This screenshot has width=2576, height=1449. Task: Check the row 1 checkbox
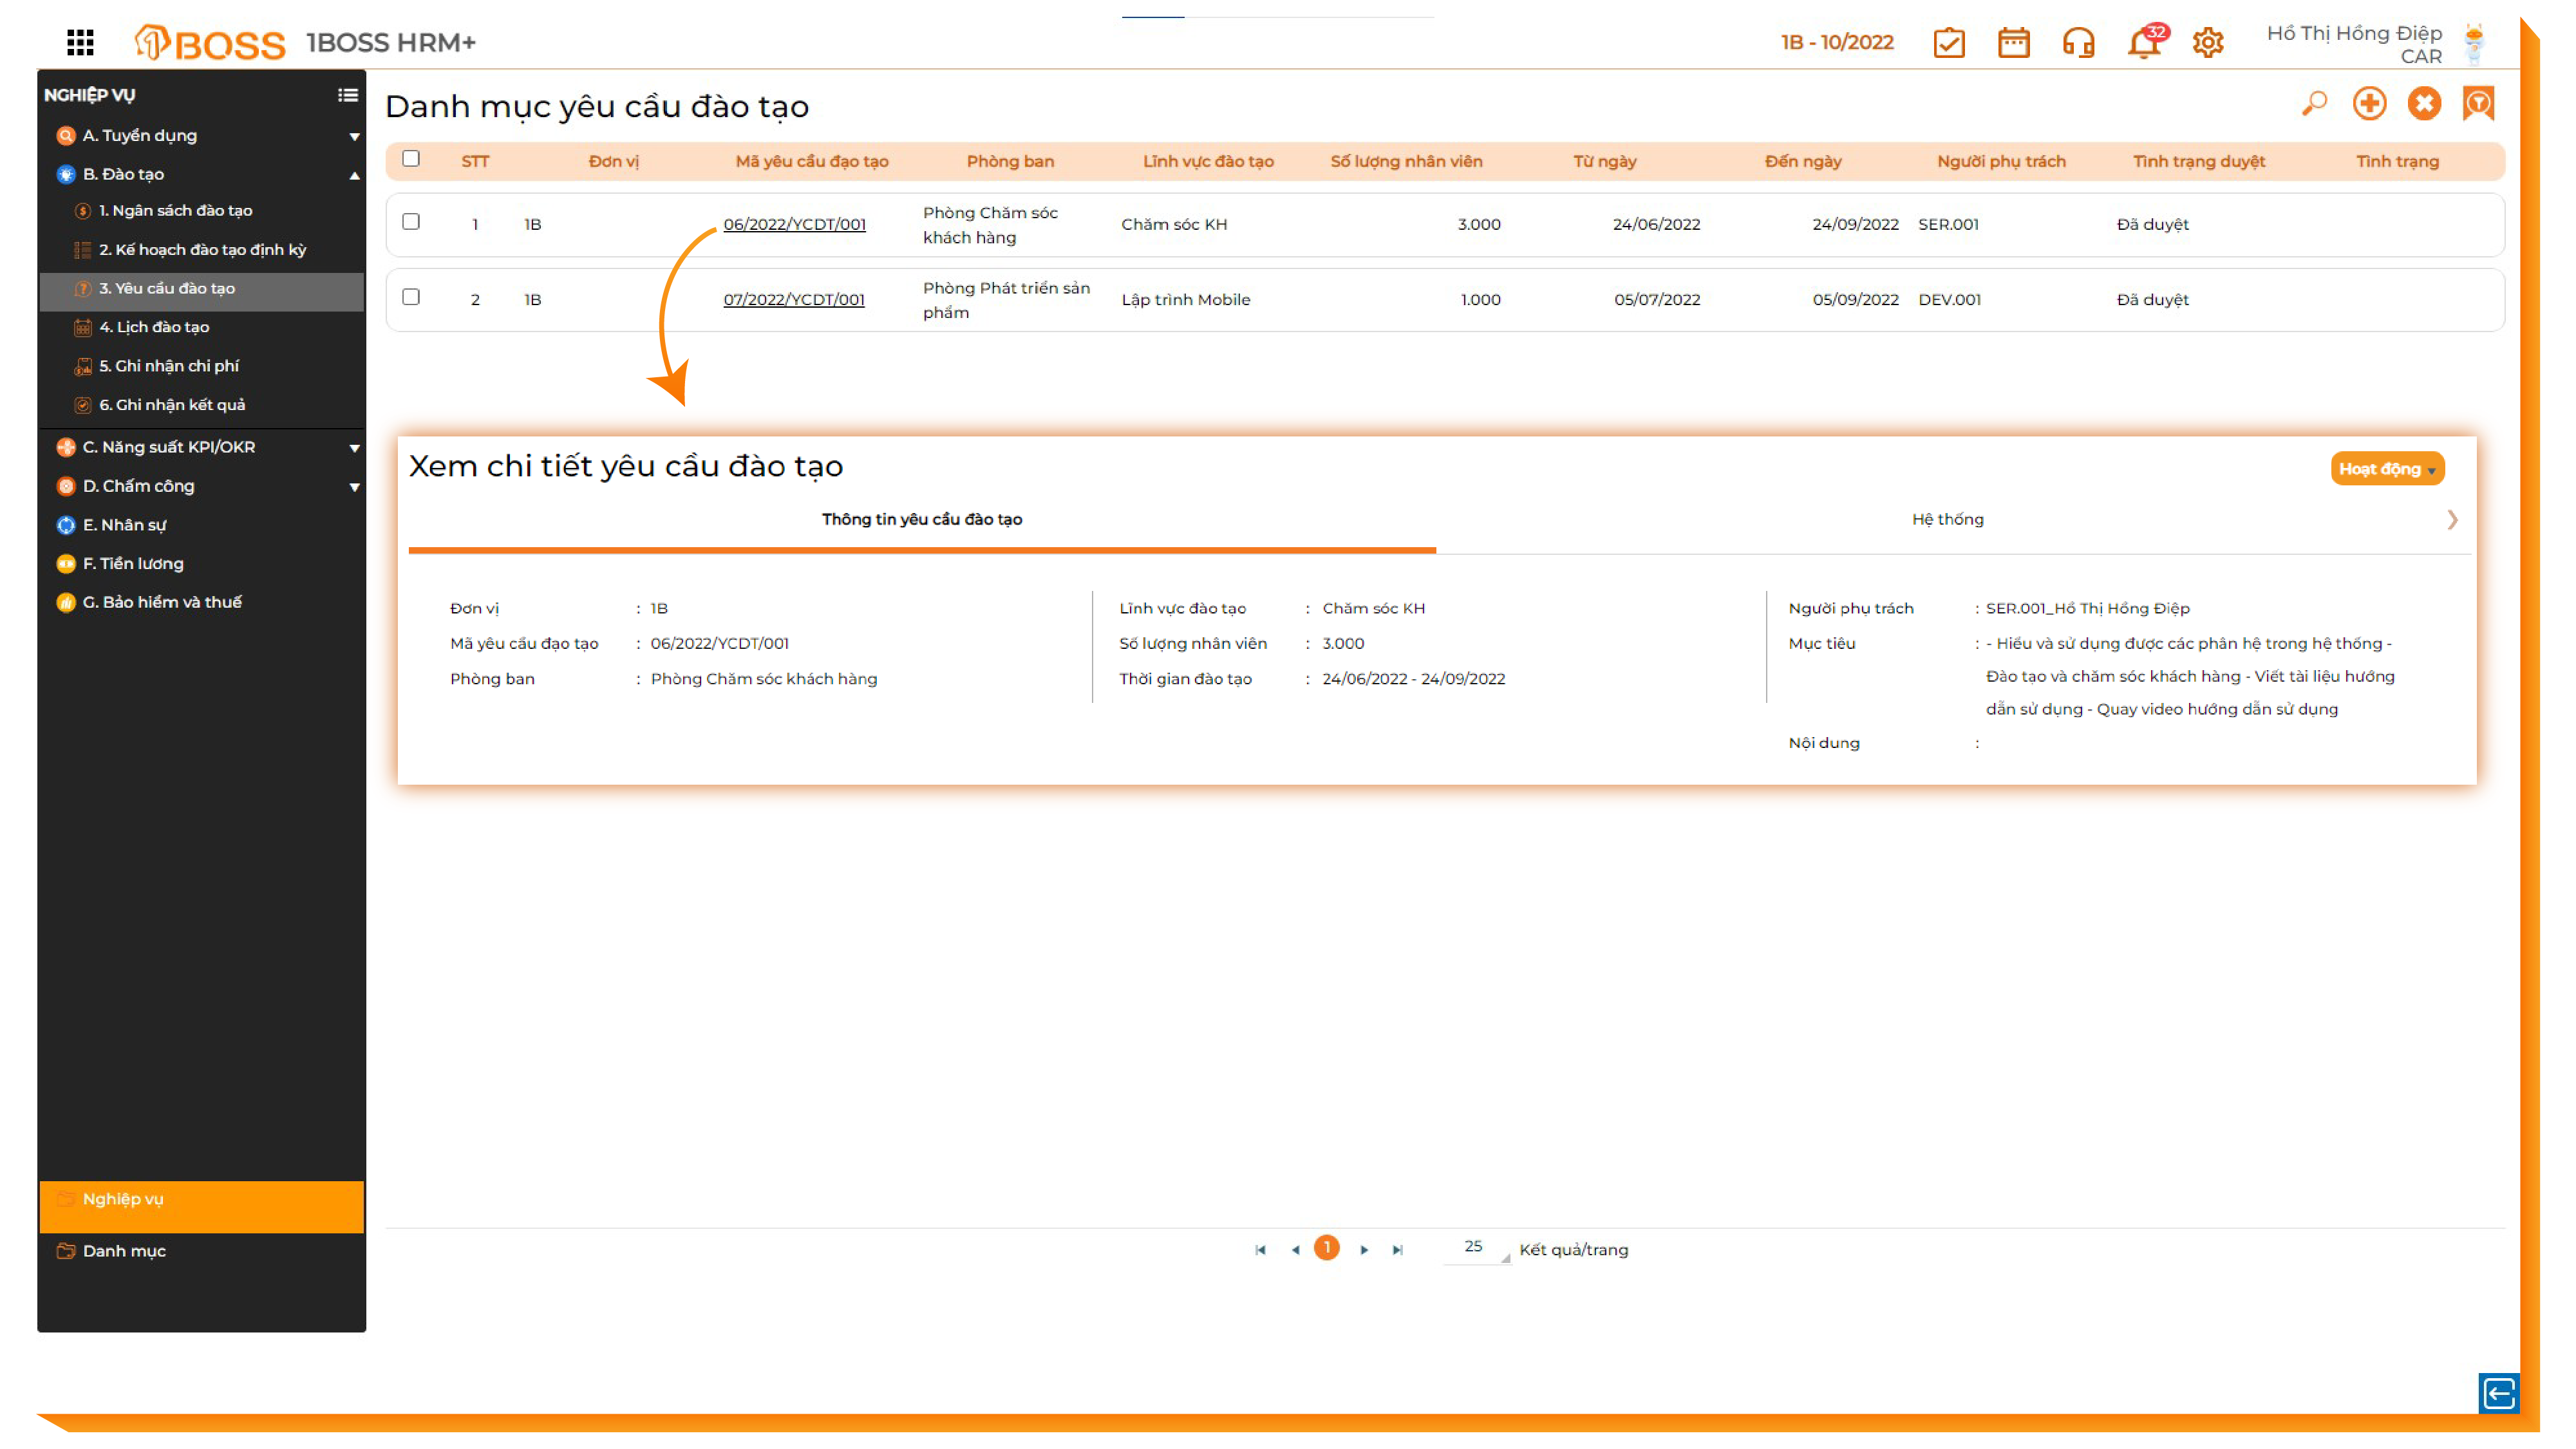pos(411,222)
